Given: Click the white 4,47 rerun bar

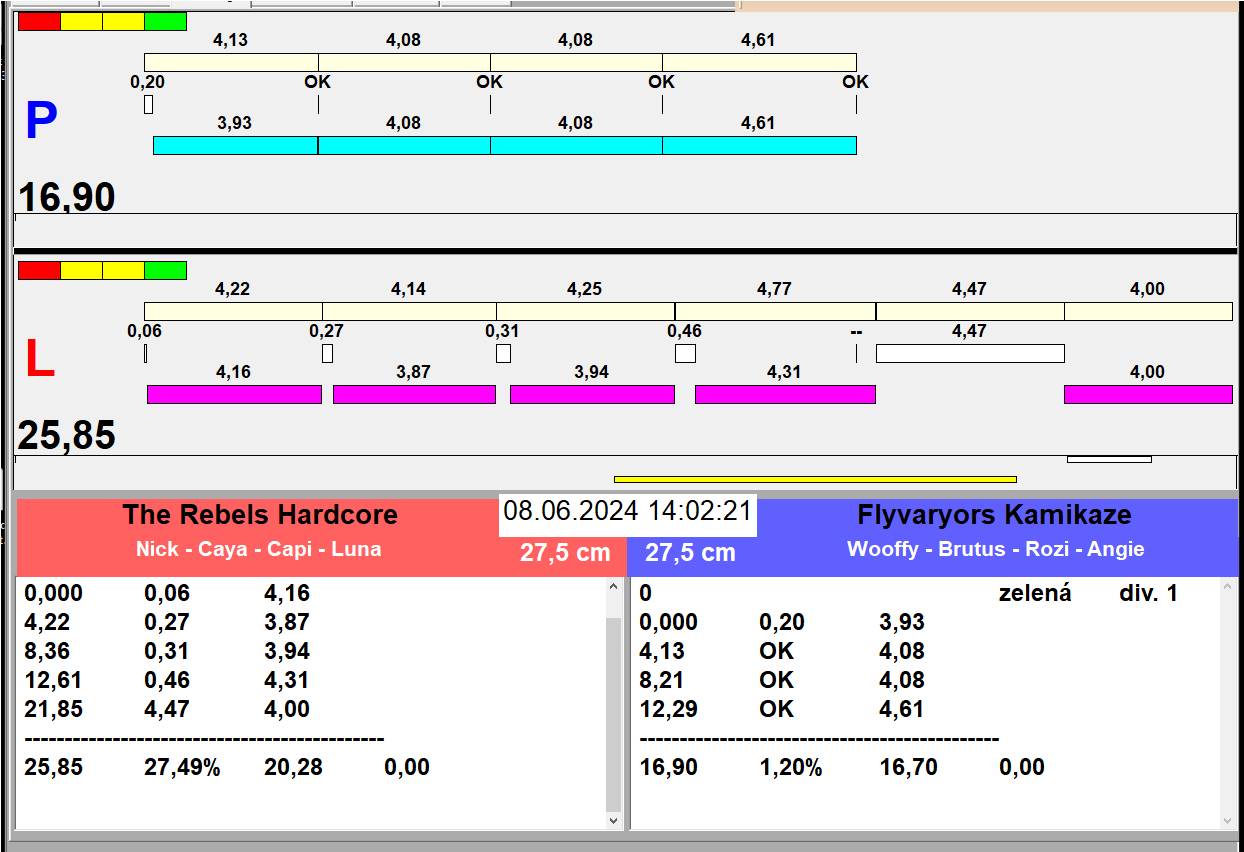Looking at the screenshot, I should pos(969,353).
